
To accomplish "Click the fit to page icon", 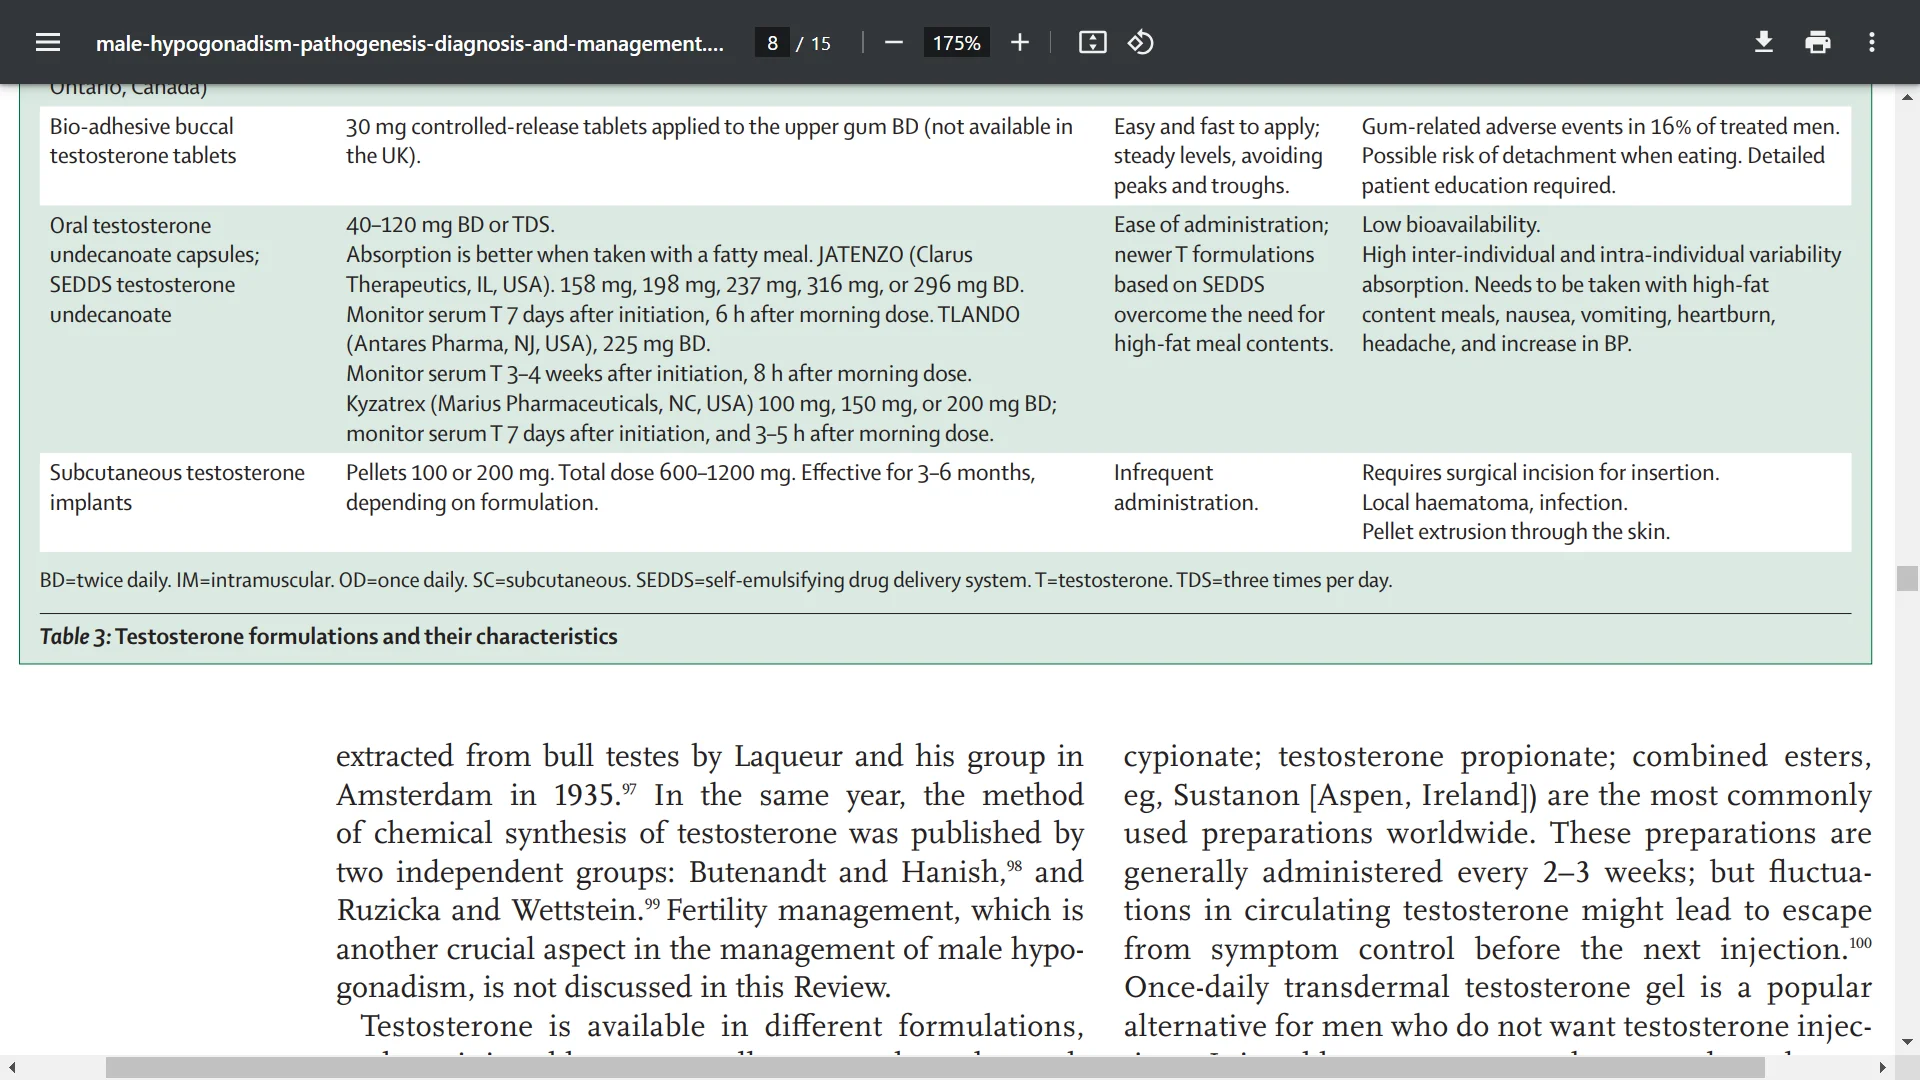I will 1092,42.
